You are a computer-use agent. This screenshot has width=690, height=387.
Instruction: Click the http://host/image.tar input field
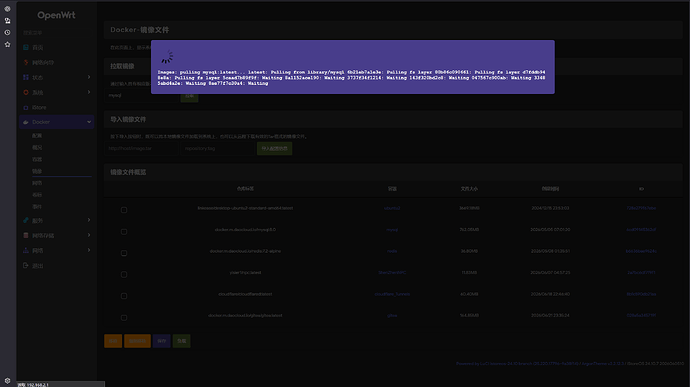point(141,148)
